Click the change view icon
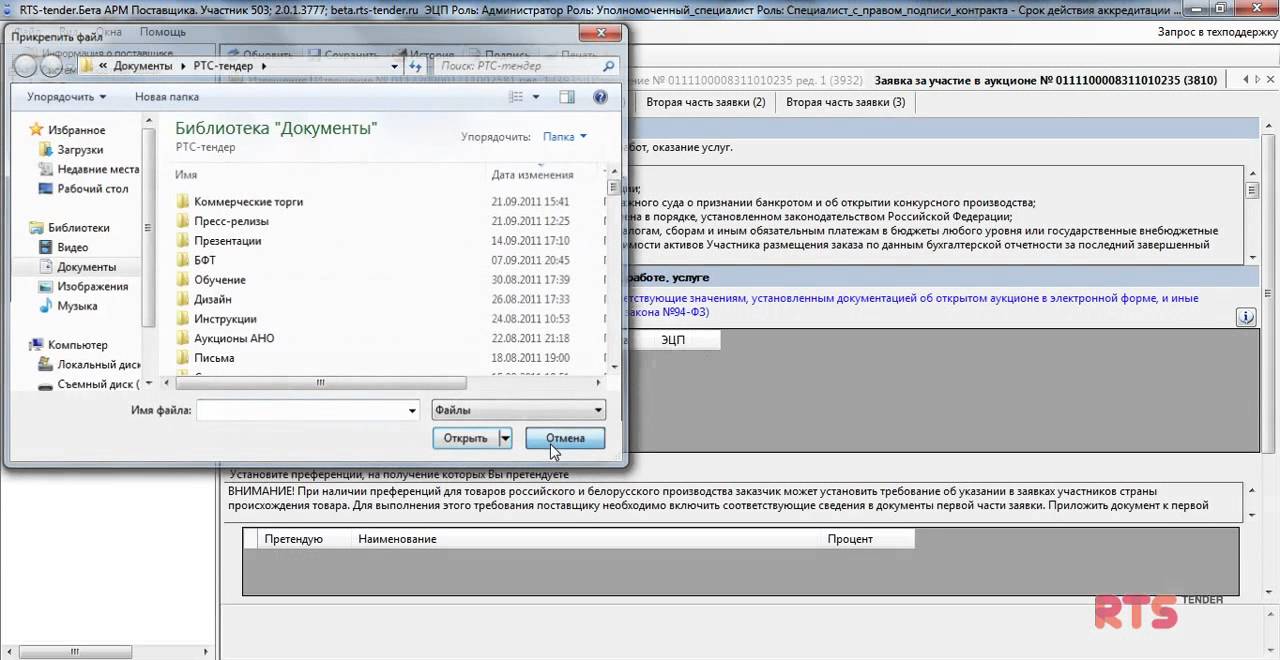1280x660 pixels. click(x=516, y=97)
